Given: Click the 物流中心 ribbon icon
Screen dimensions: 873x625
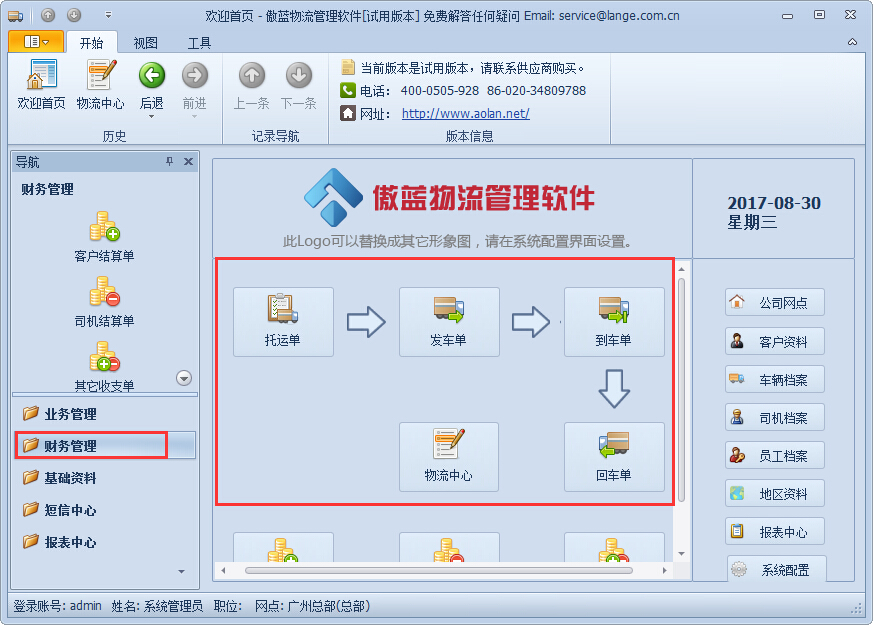Looking at the screenshot, I should [x=100, y=85].
